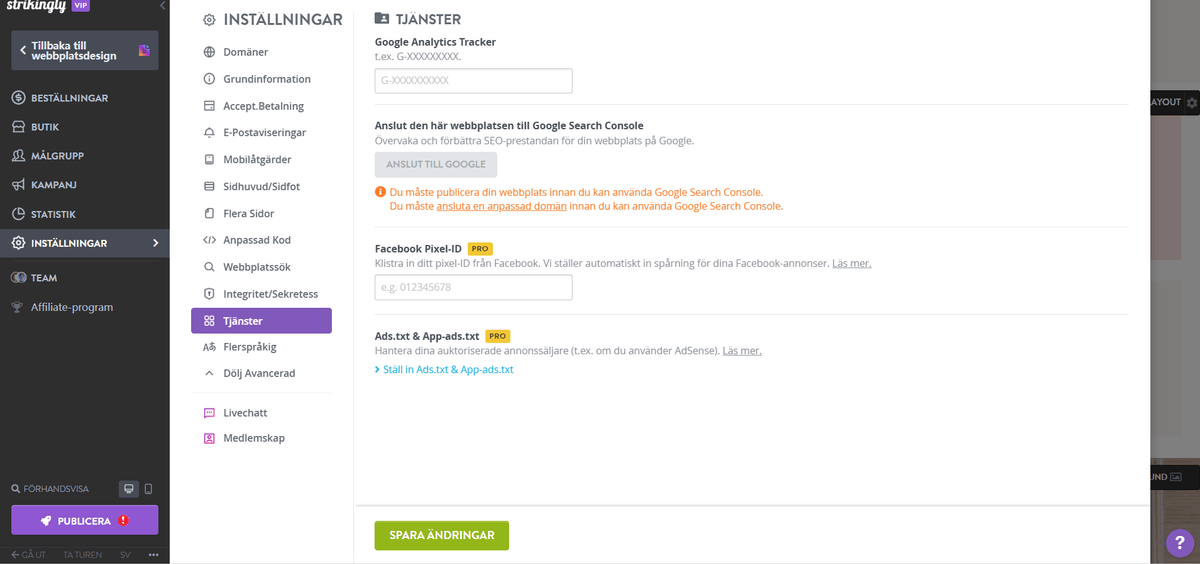Image resolution: width=1200 pixels, height=564 pixels.
Task: Open the three-dots more menu
Action: (x=154, y=554)
